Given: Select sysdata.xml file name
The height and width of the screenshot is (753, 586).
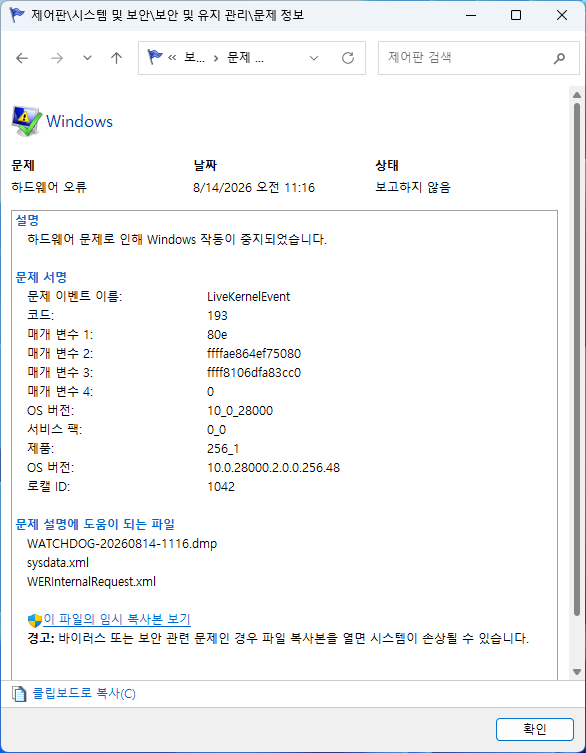Looking at the screenshot, I should pos(58,563).
